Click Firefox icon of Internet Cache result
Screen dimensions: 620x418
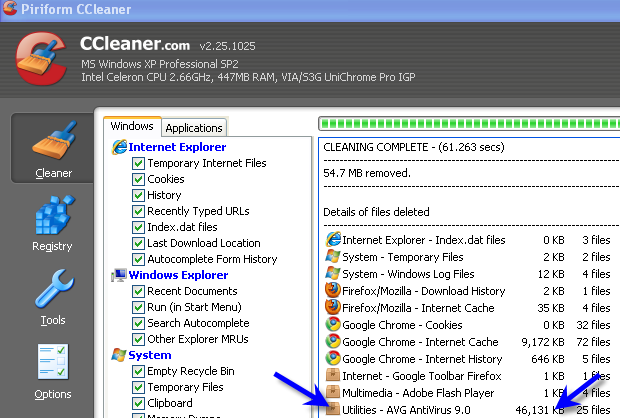tap(333, 308)
